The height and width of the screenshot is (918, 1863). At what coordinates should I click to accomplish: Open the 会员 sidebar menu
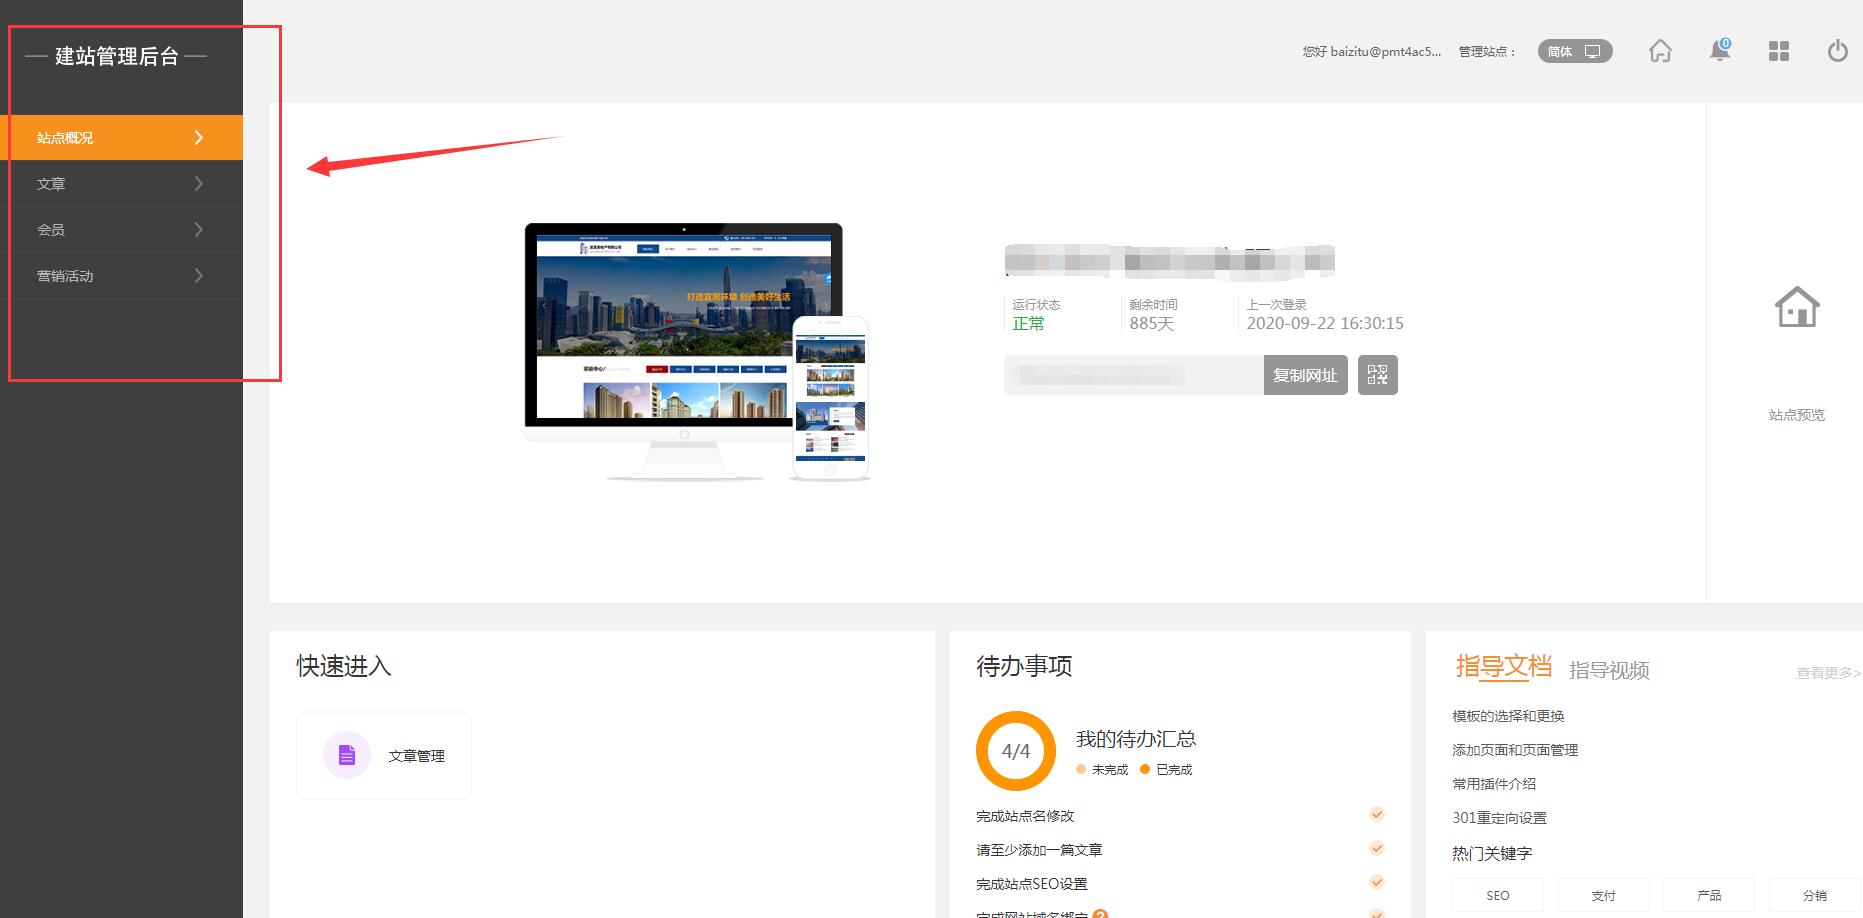(121, 229)
